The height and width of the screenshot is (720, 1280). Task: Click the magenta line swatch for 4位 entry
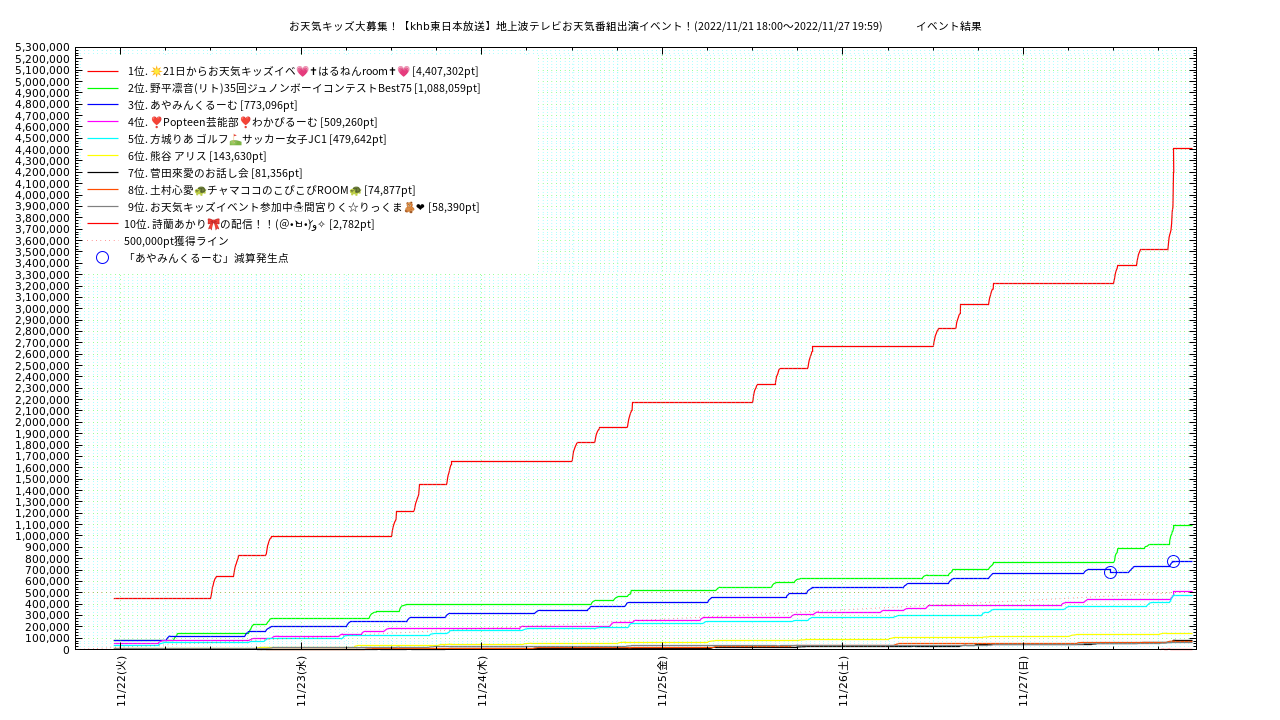(x=103, y=122)
